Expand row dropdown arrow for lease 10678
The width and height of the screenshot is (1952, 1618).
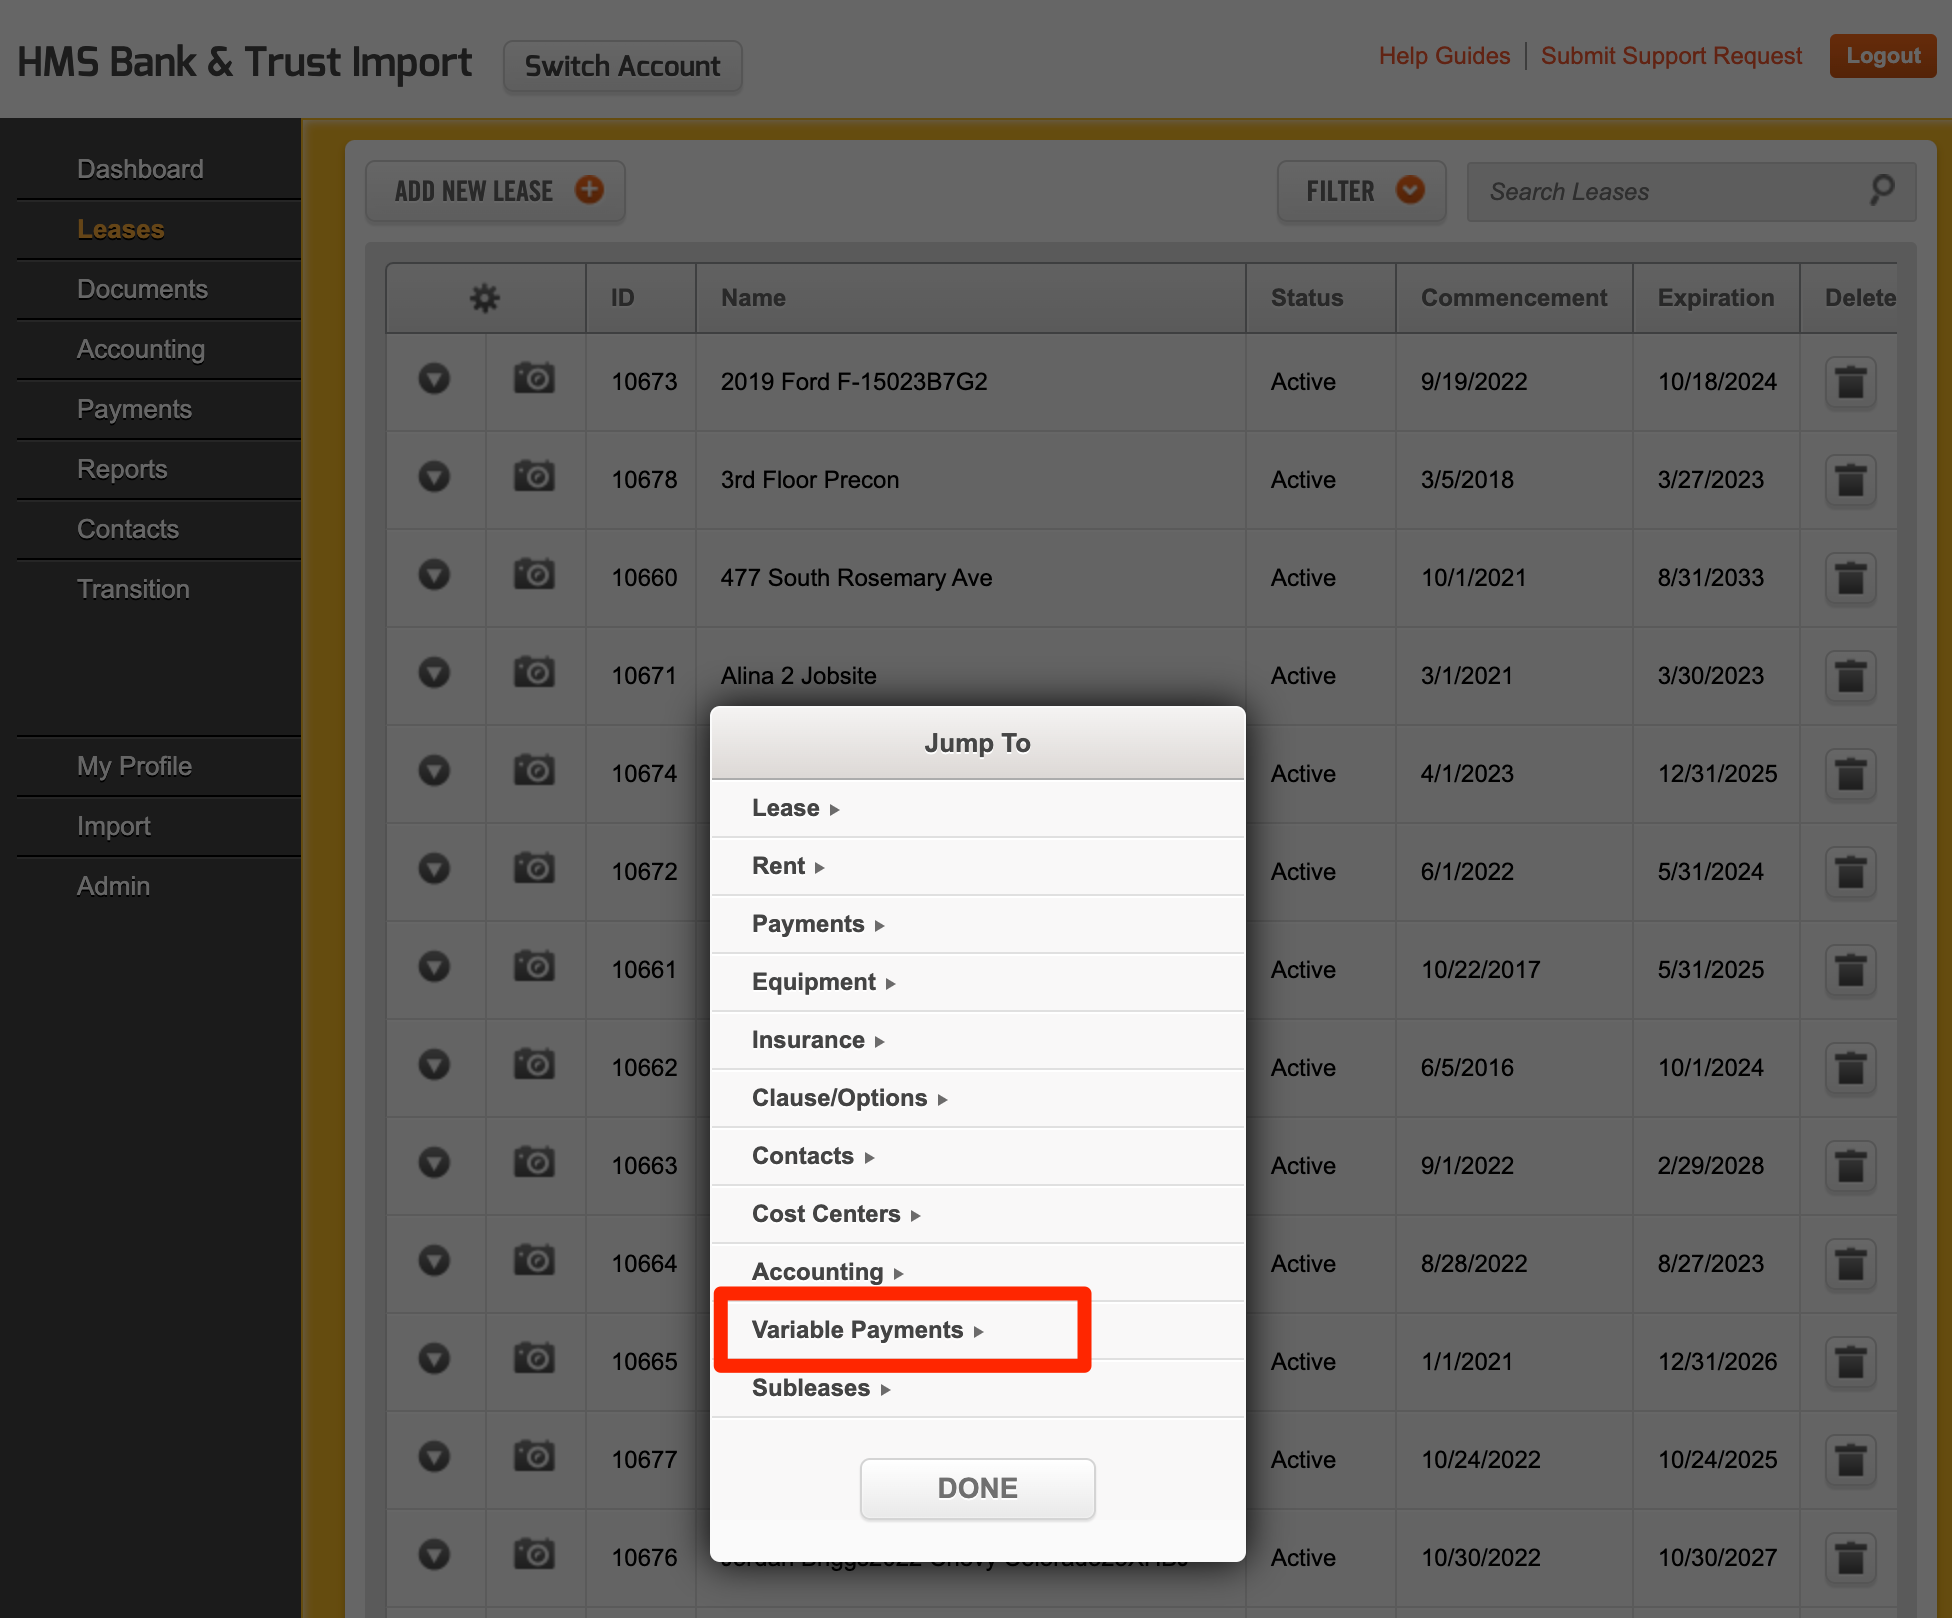click(434, 477)
